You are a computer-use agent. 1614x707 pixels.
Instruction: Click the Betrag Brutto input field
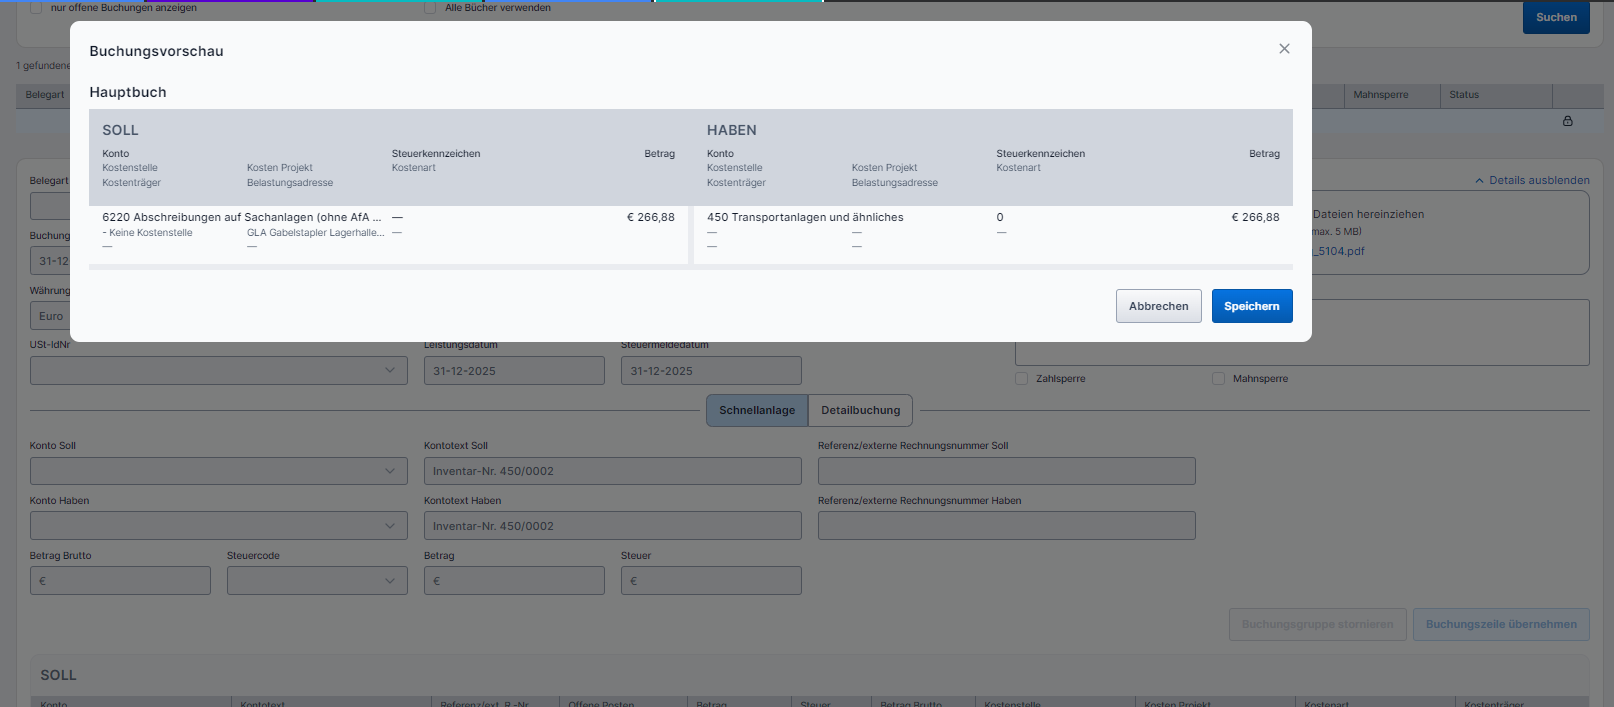point(120,581)
